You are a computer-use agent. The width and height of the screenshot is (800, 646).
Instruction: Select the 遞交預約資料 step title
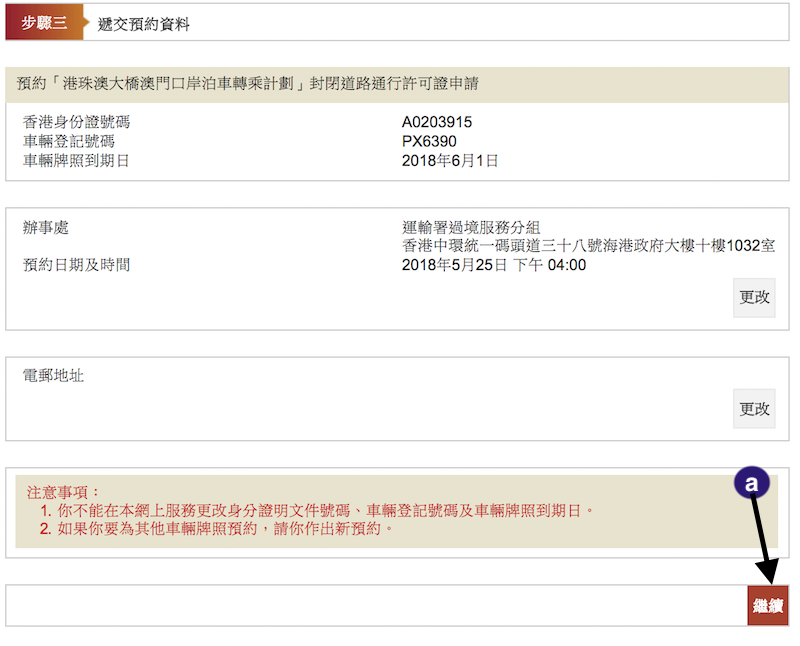tap(143, 25)
